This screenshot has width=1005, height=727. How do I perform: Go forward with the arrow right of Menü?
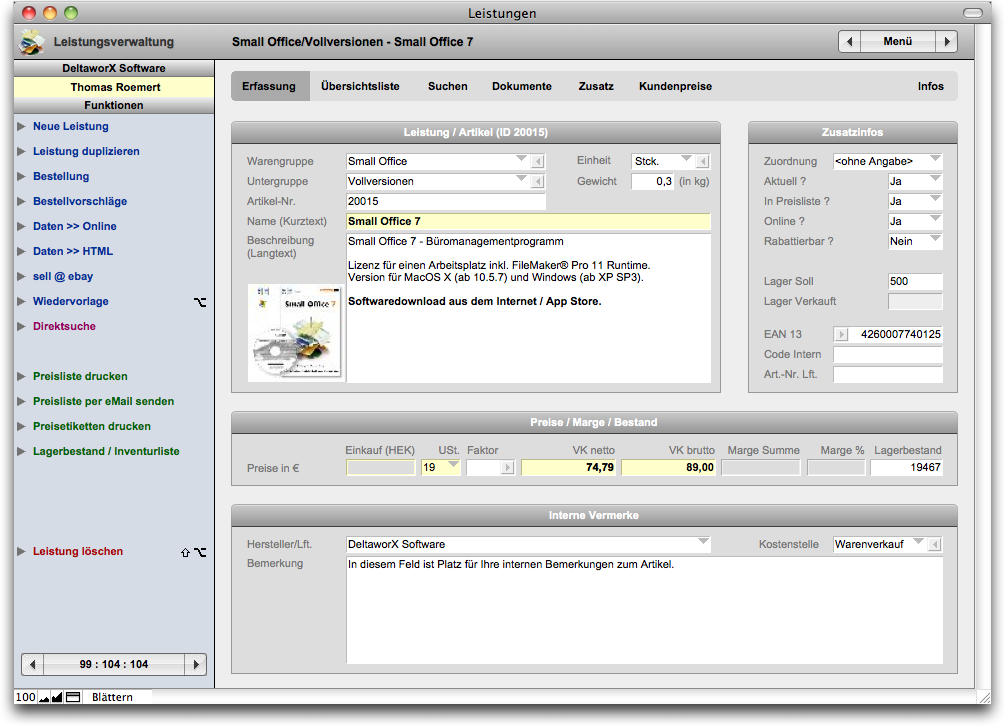click(947, 42)
